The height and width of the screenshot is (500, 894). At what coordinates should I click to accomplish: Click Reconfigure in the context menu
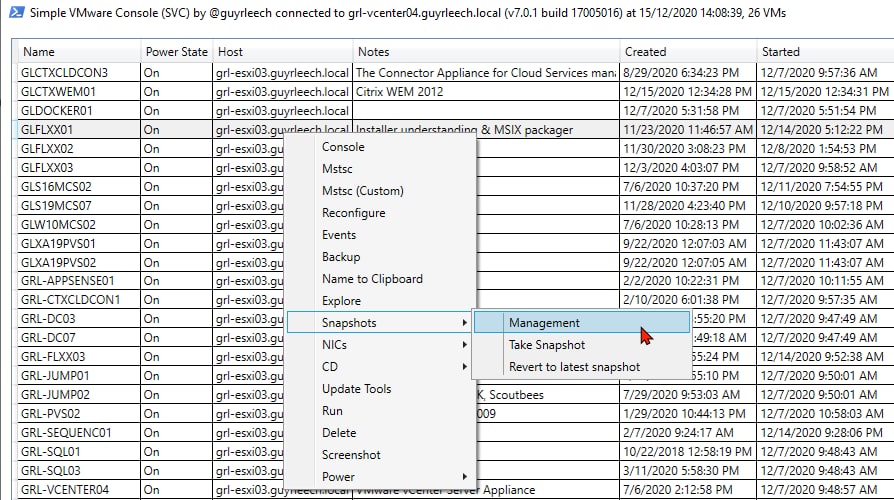[x=353, y=213]
